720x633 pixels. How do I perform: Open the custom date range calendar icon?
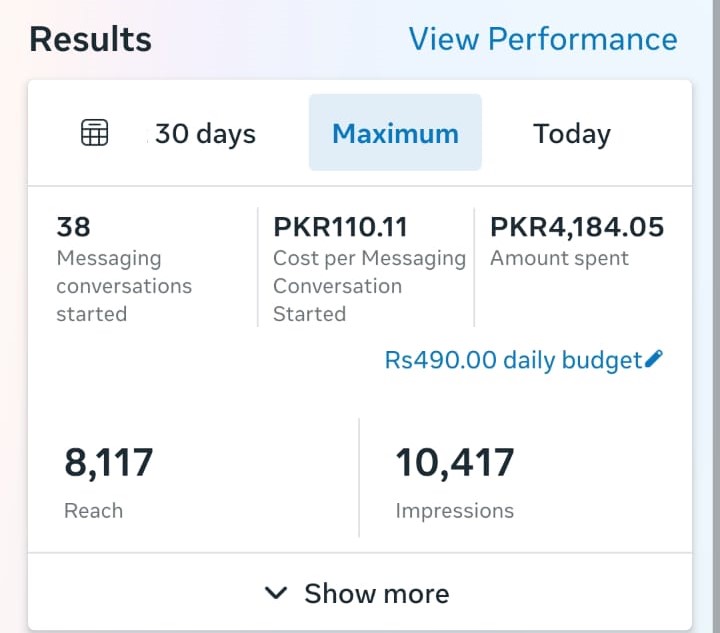pos(94,133)
